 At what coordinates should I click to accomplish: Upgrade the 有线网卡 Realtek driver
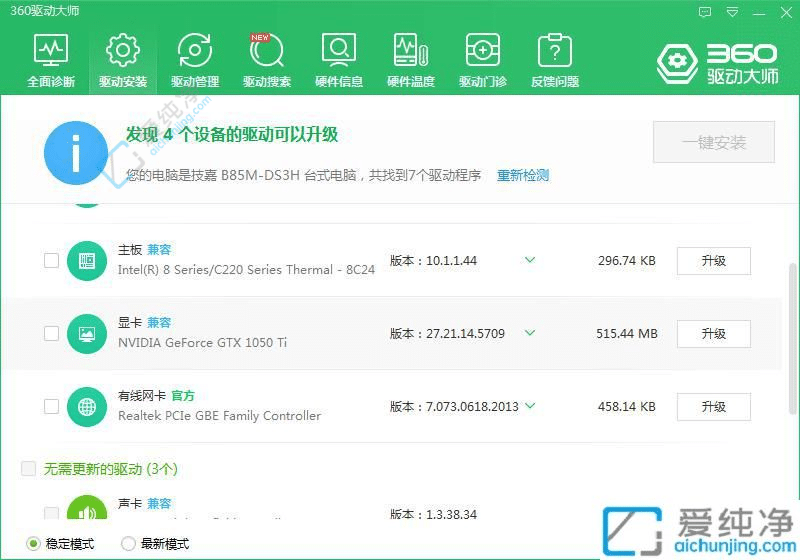tap(714, 406)
